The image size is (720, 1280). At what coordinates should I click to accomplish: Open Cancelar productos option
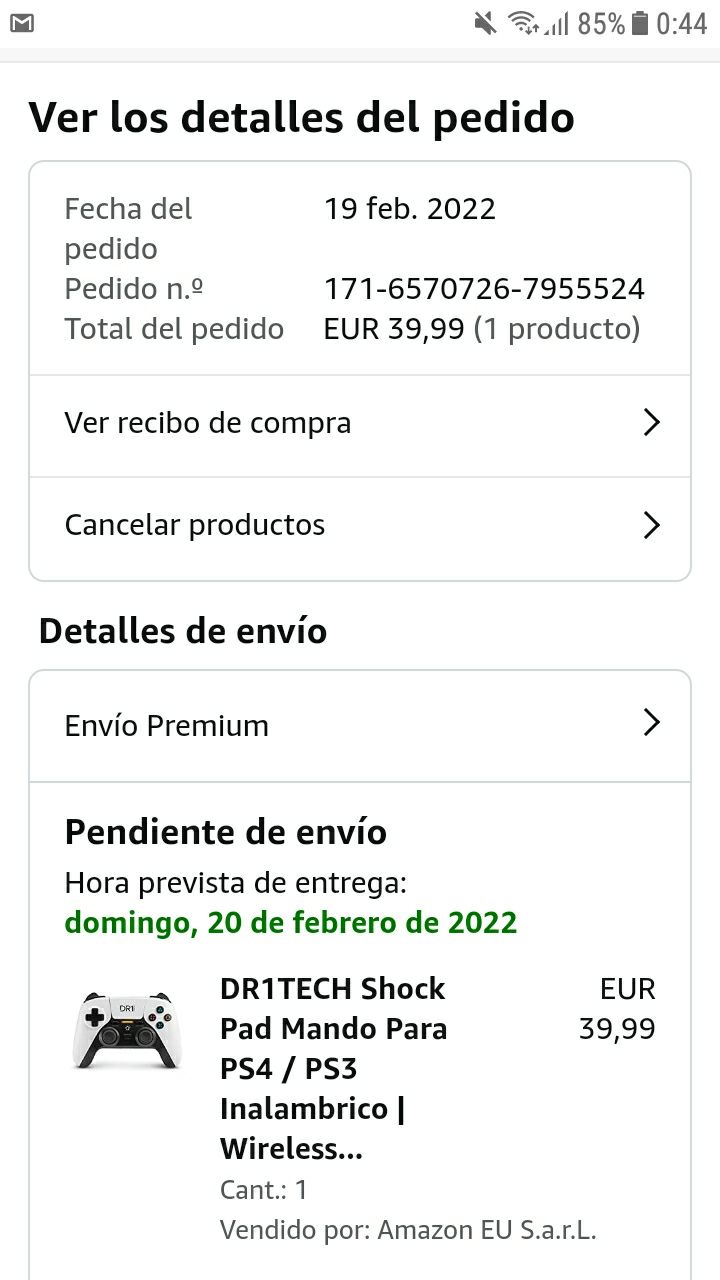360,527
